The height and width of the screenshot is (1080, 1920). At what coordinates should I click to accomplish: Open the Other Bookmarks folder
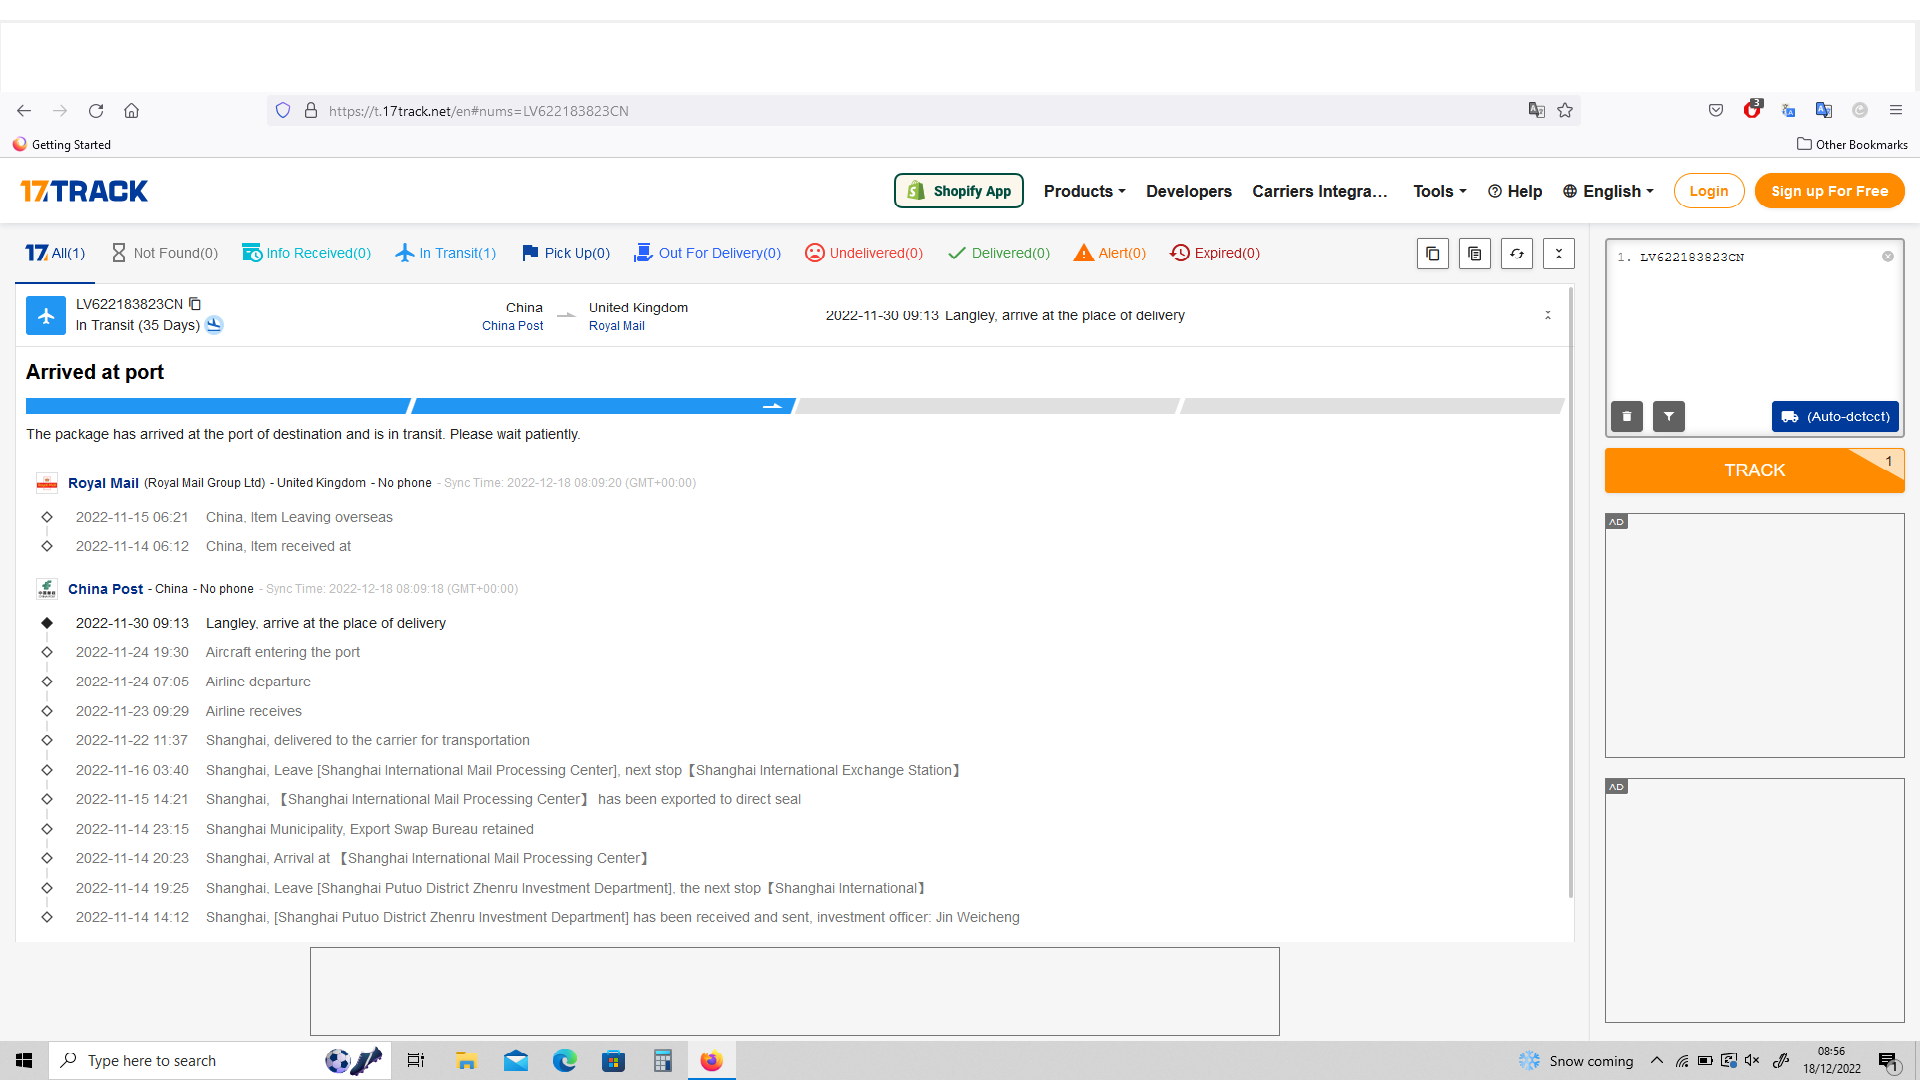tap(1852, 145)
